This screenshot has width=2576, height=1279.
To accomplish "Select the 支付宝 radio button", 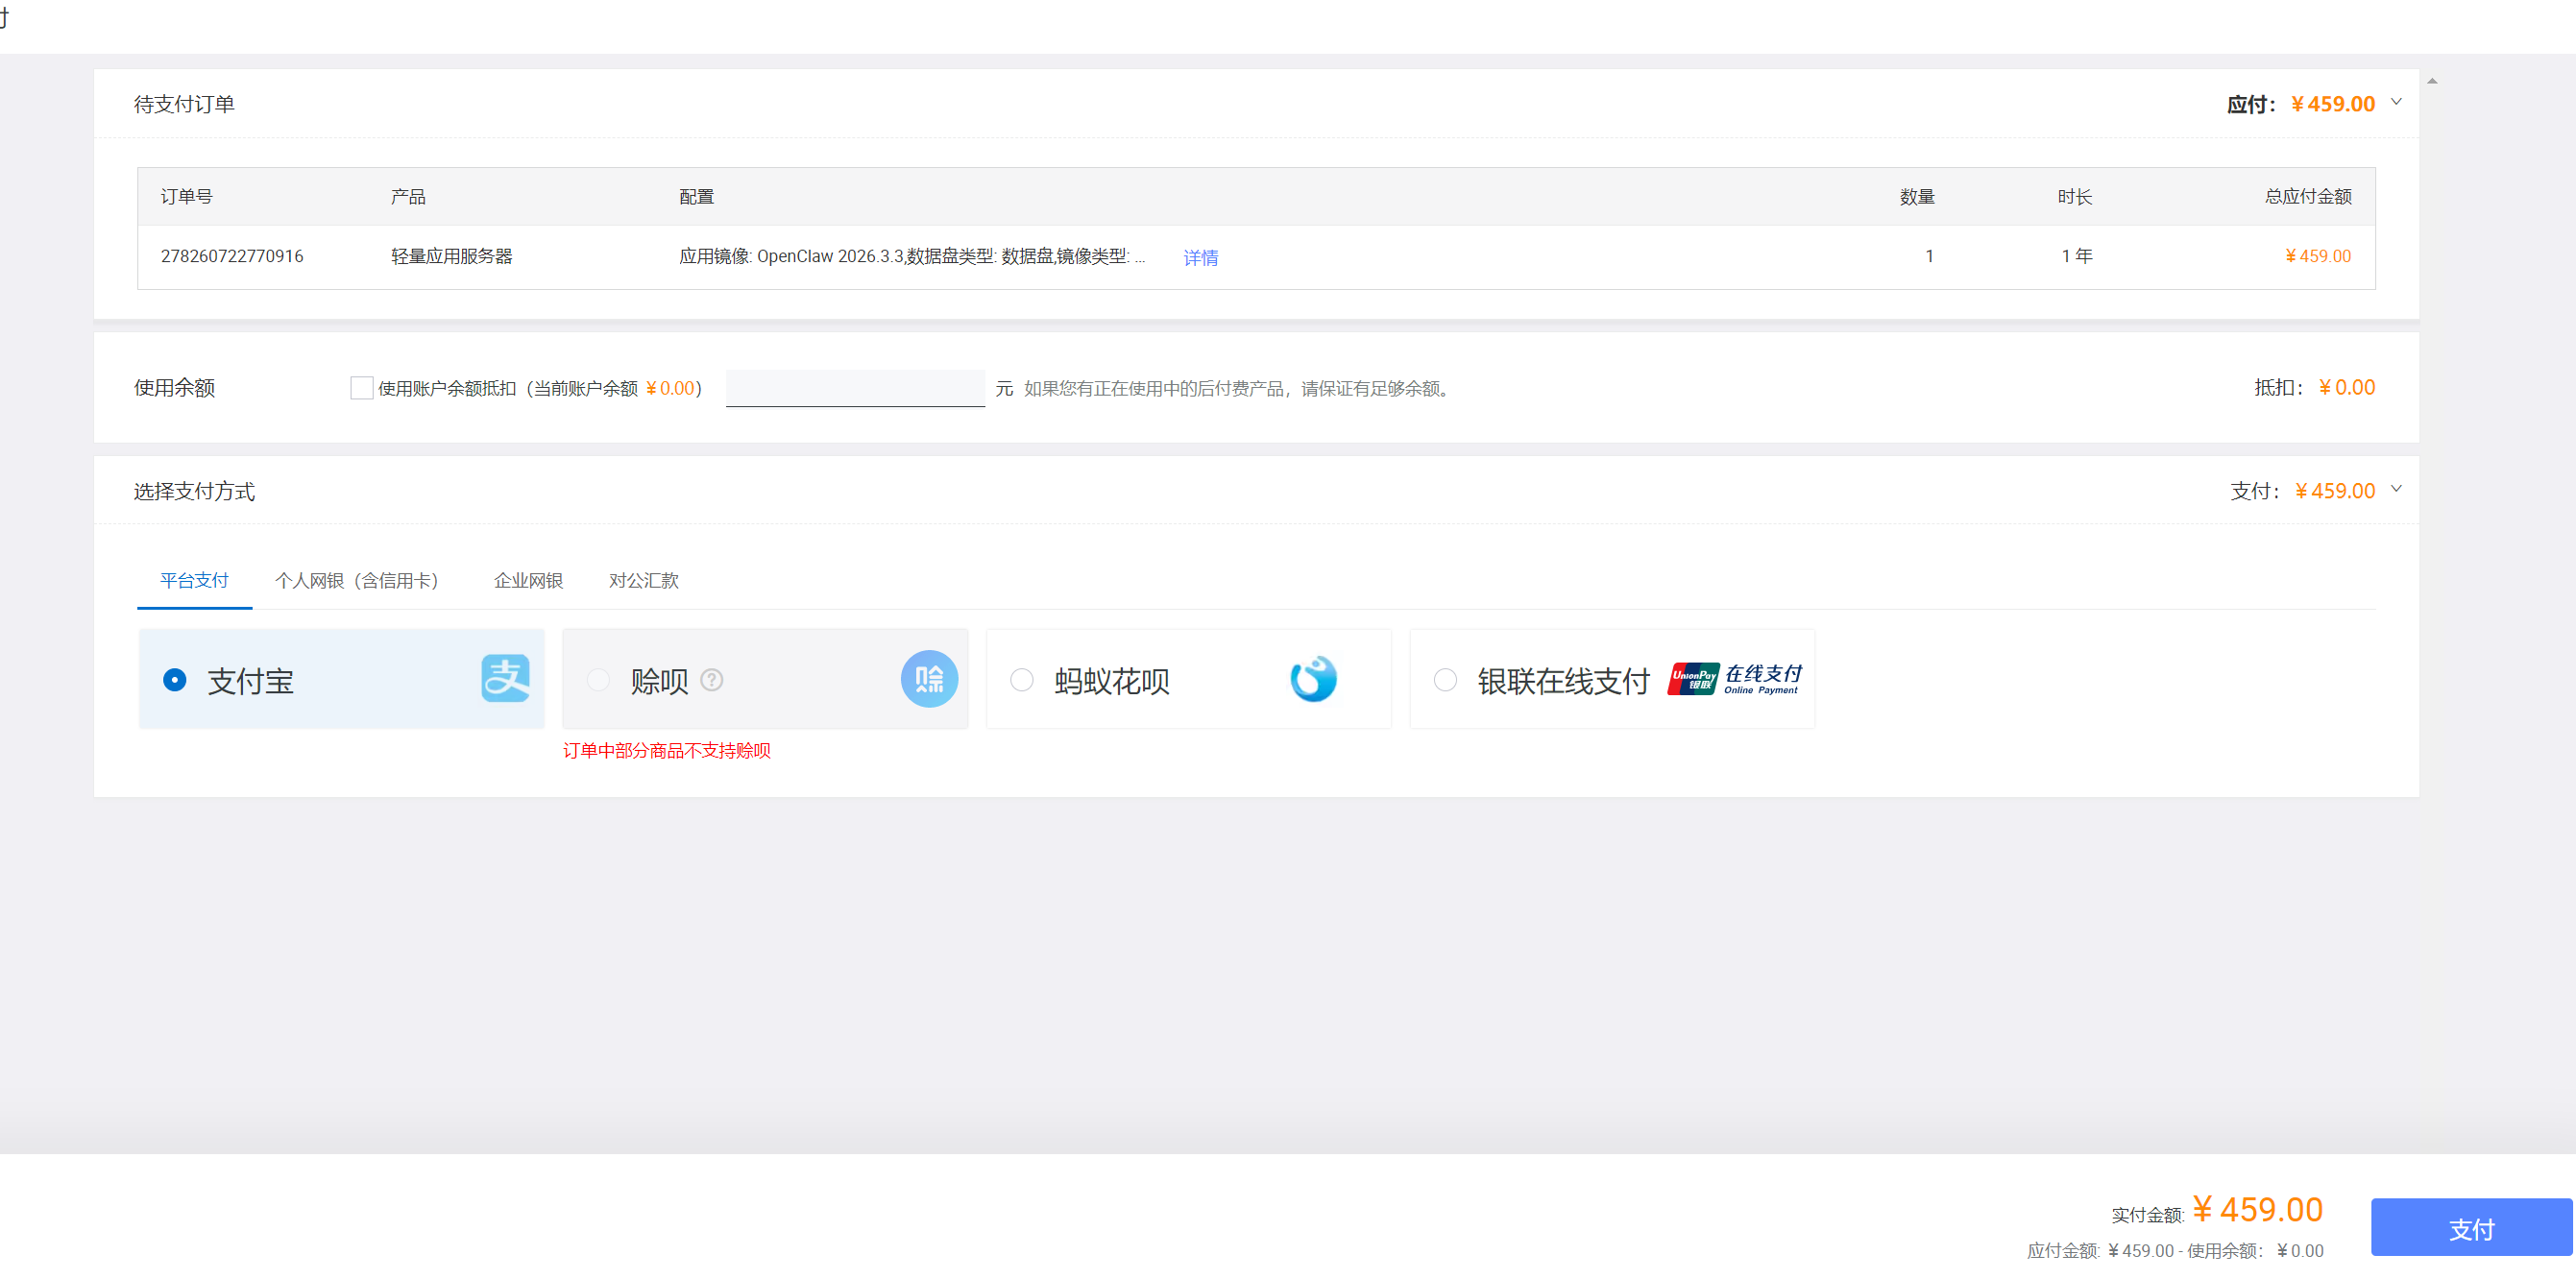I will pyautogui.click(x=175, y=680).
